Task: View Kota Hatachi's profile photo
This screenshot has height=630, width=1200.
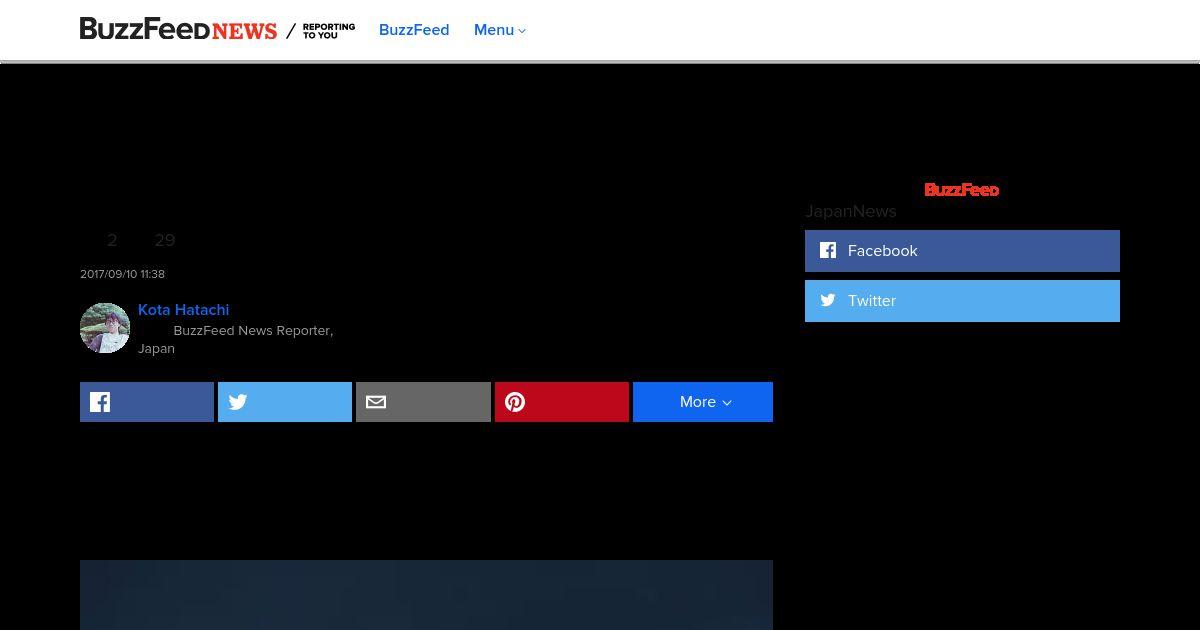Action: coord(105,328)
